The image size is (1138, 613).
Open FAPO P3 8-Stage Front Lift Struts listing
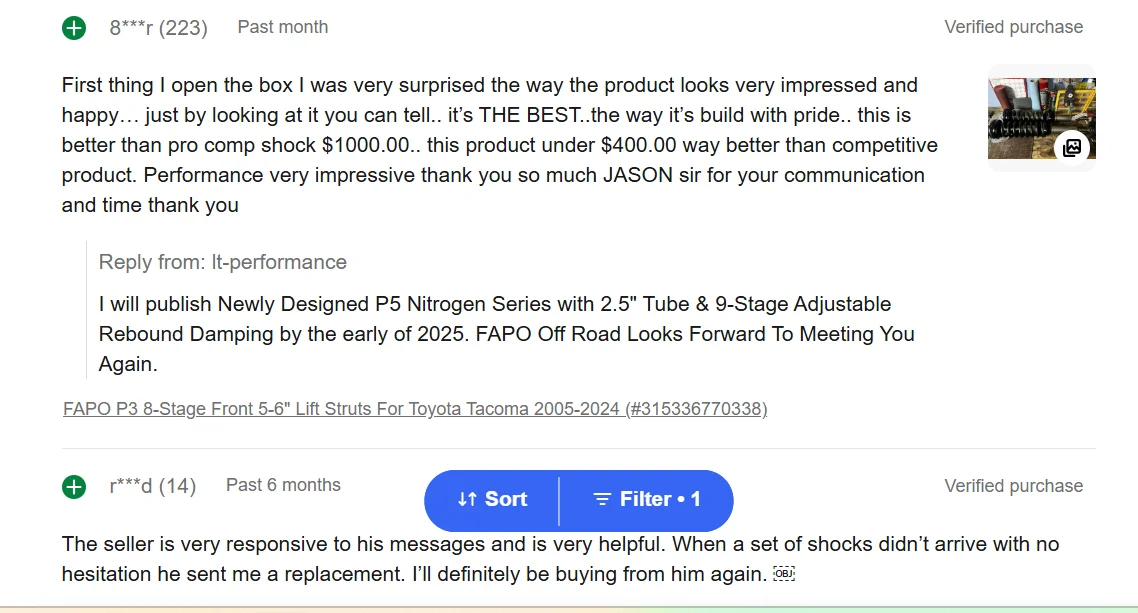[415, 409]
